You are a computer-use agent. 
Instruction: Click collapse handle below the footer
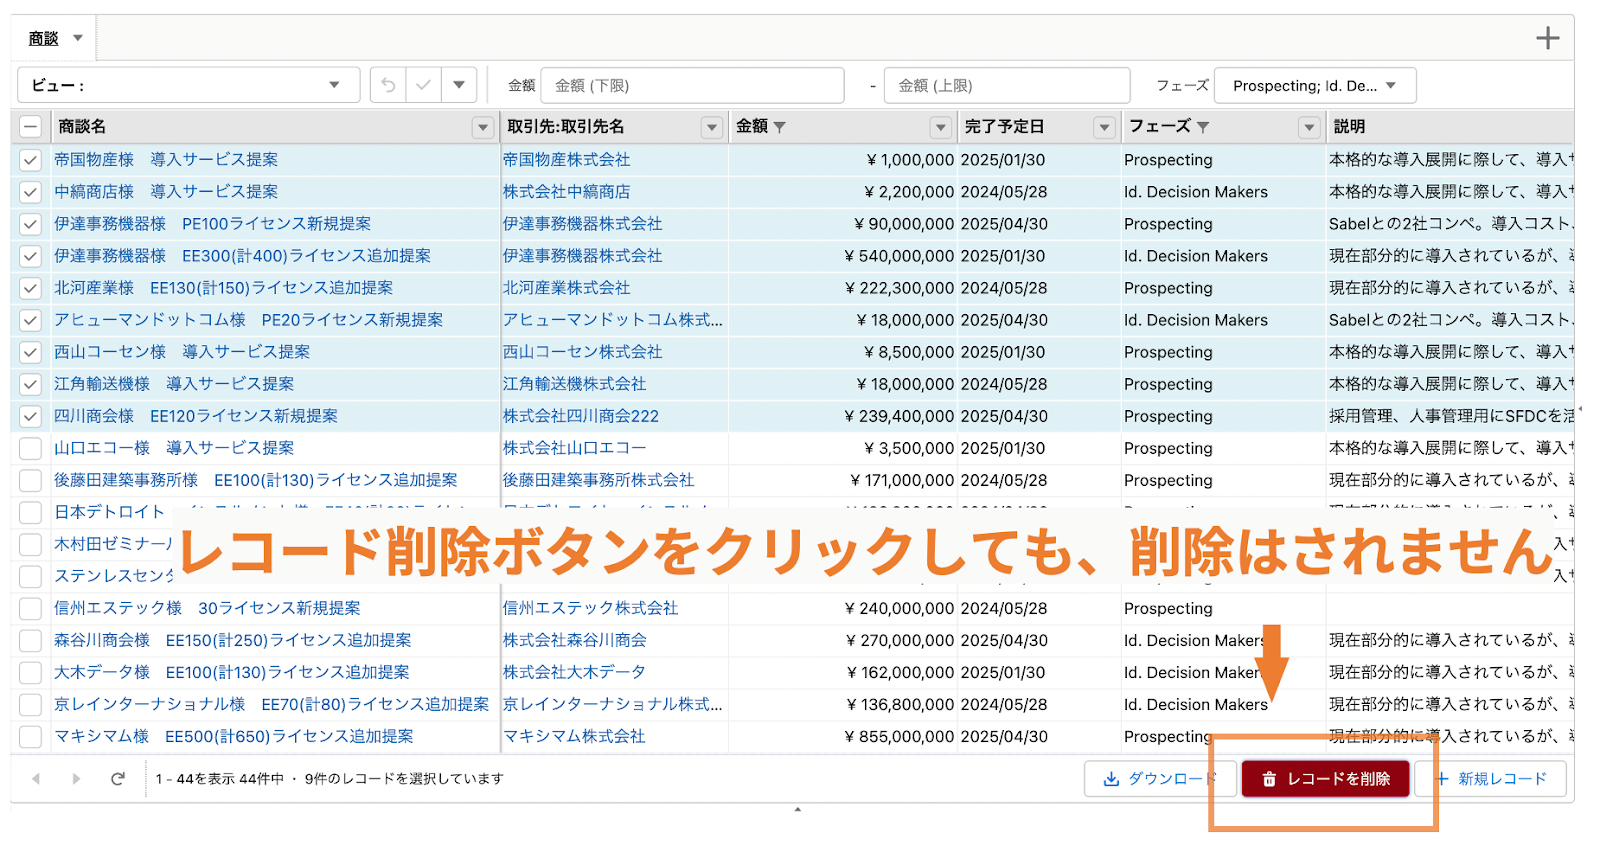(797, 809)
